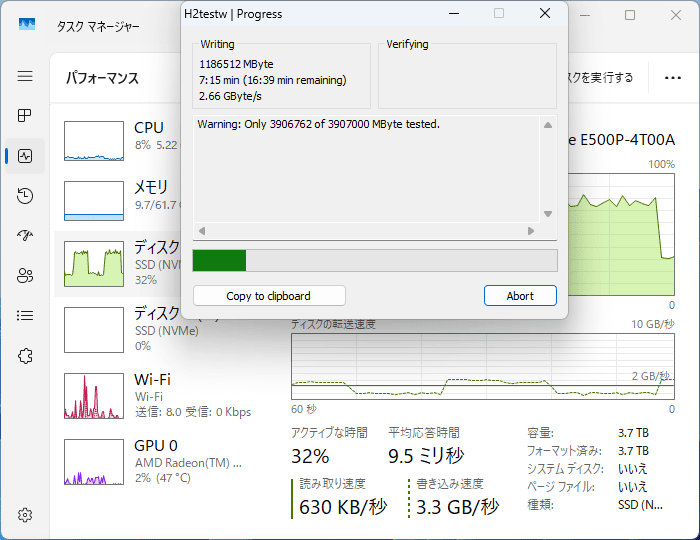Open the three-dot more options menu
Image resolution: width=700 pixels, height=540 pixels.
(x=665, y=77)
